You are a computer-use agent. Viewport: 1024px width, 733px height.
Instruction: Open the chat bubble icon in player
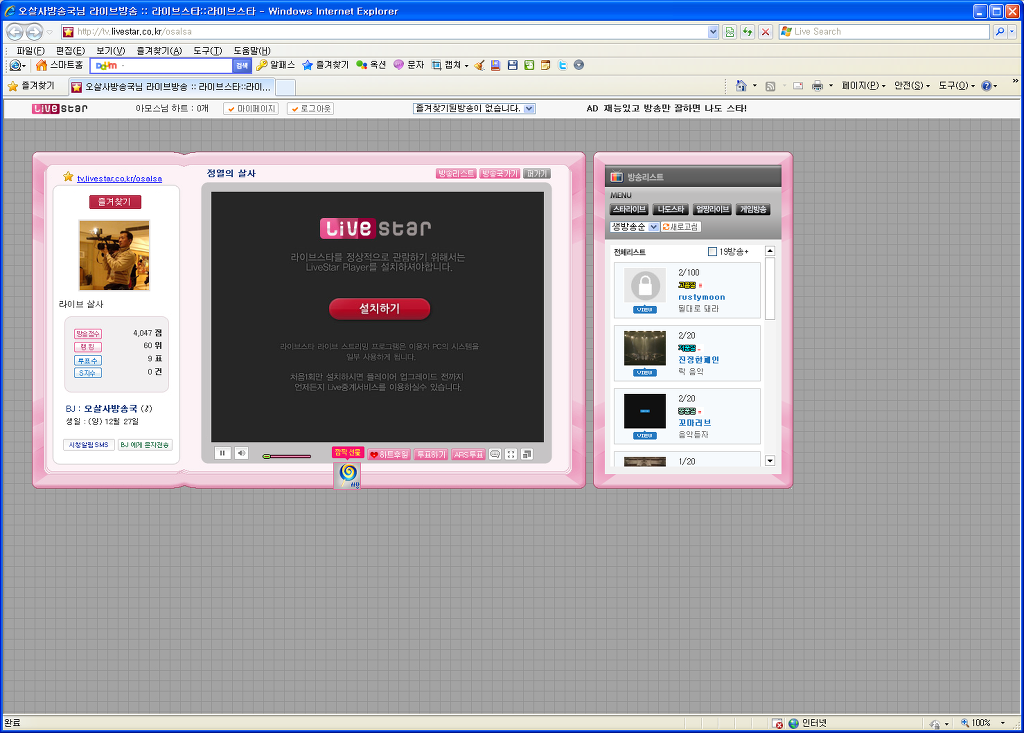tap(495, 454)
